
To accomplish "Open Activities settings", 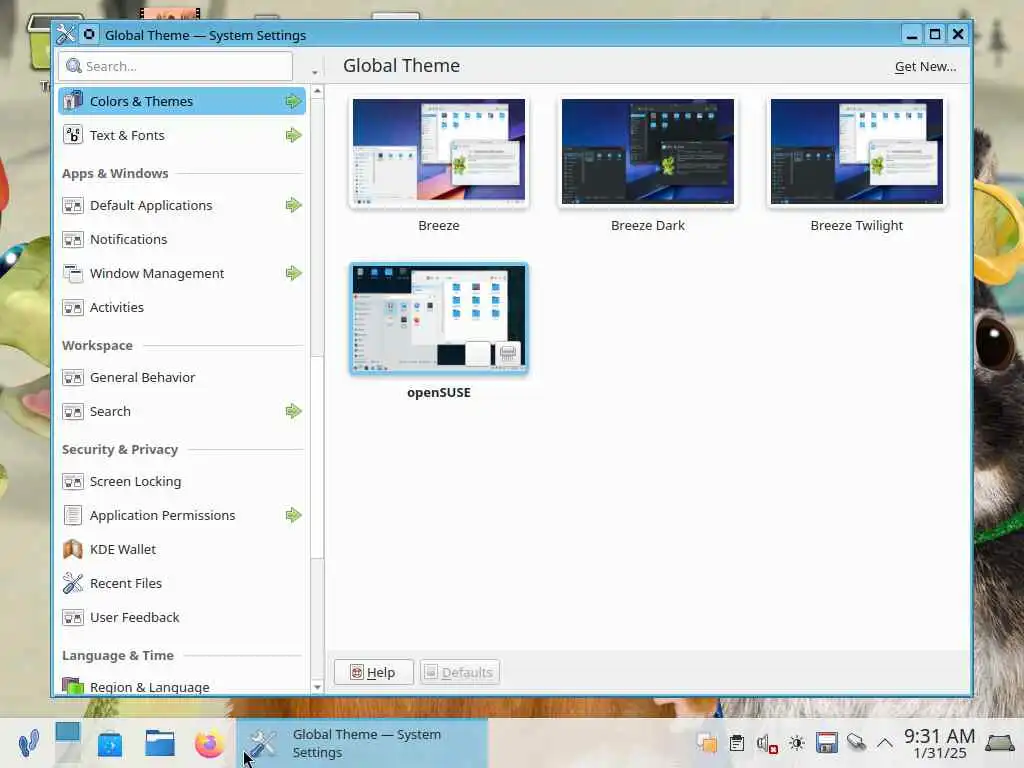I will (182, 307).
